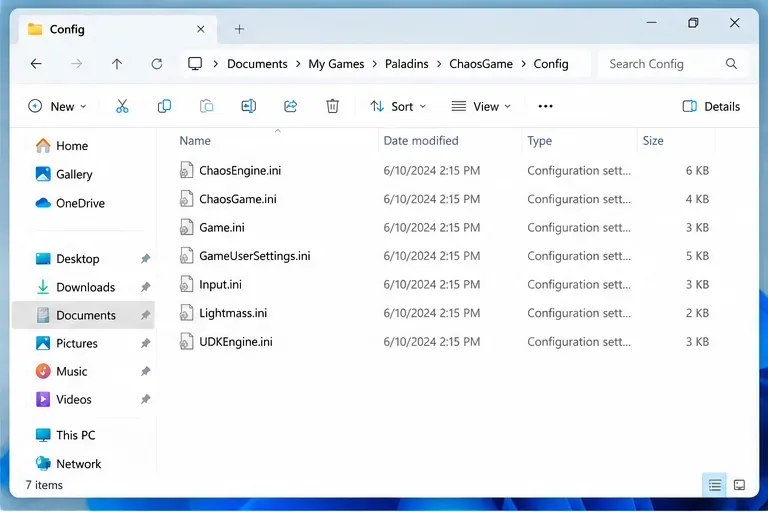
Task: Open the New dropdown menu
Action: click(x=58, y=106)
